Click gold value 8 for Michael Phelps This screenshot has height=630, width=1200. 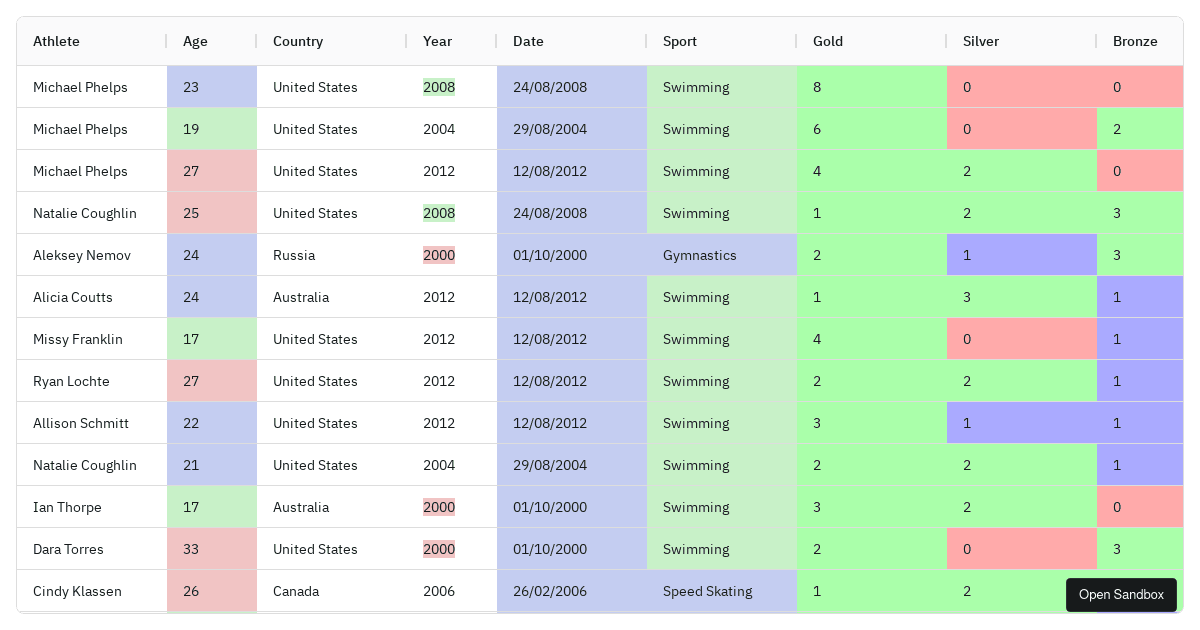[818, 87]
